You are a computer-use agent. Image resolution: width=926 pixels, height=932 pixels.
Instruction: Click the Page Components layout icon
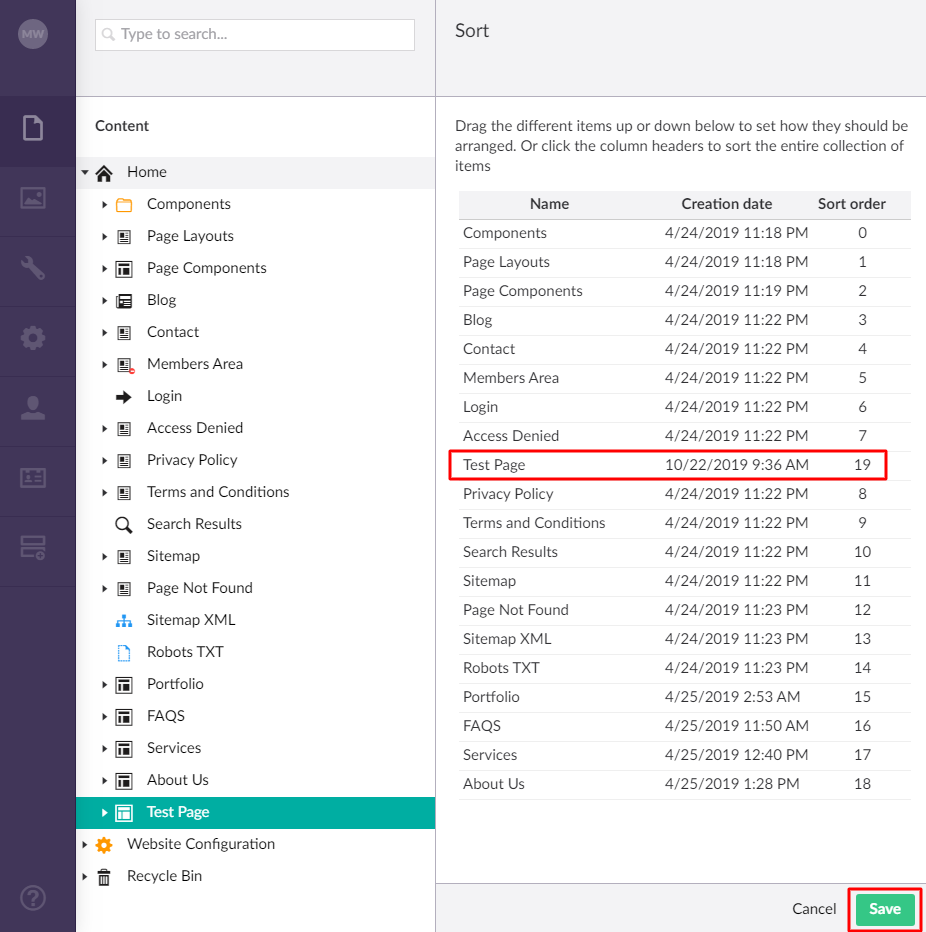pyautogui.click(x=124, y=269)
